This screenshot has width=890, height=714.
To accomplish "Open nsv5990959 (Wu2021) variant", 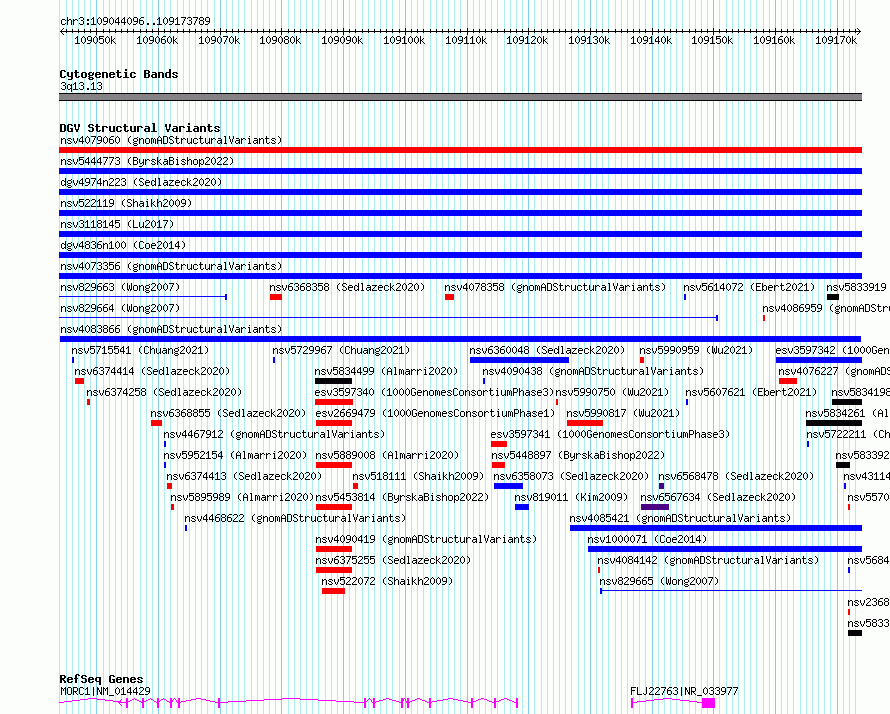I will 696,350.
